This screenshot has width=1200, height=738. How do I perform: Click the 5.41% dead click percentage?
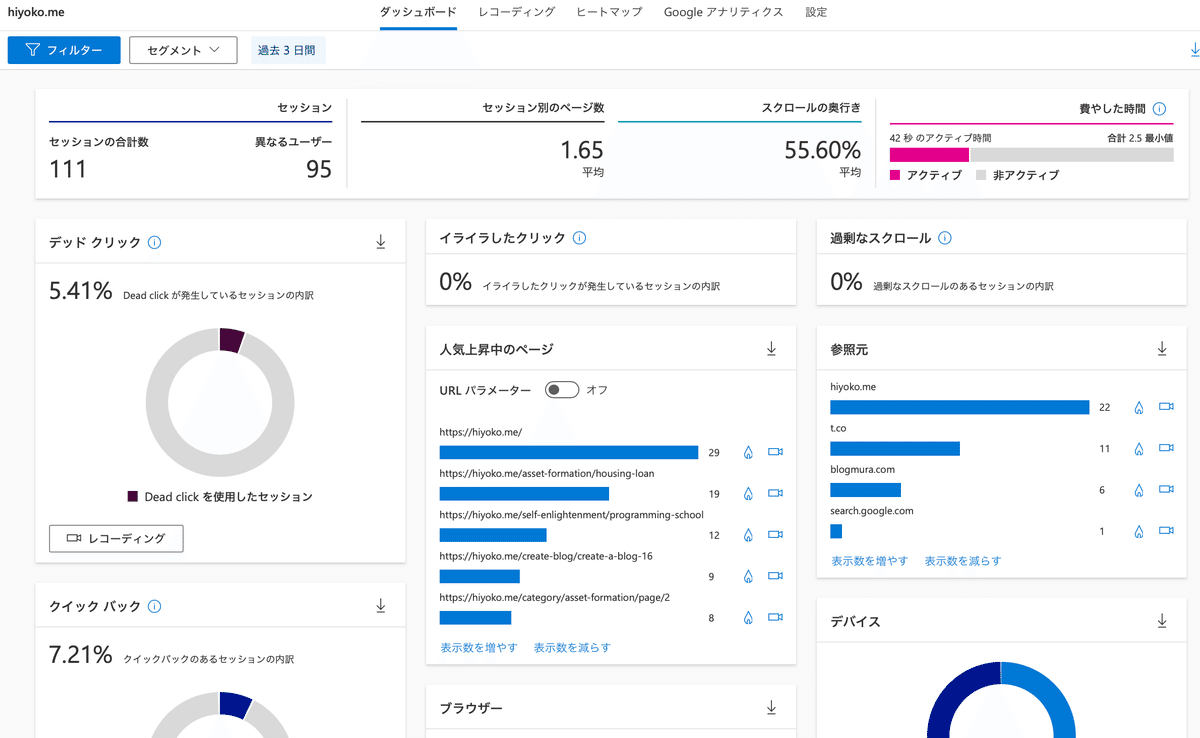click(81, 291)
